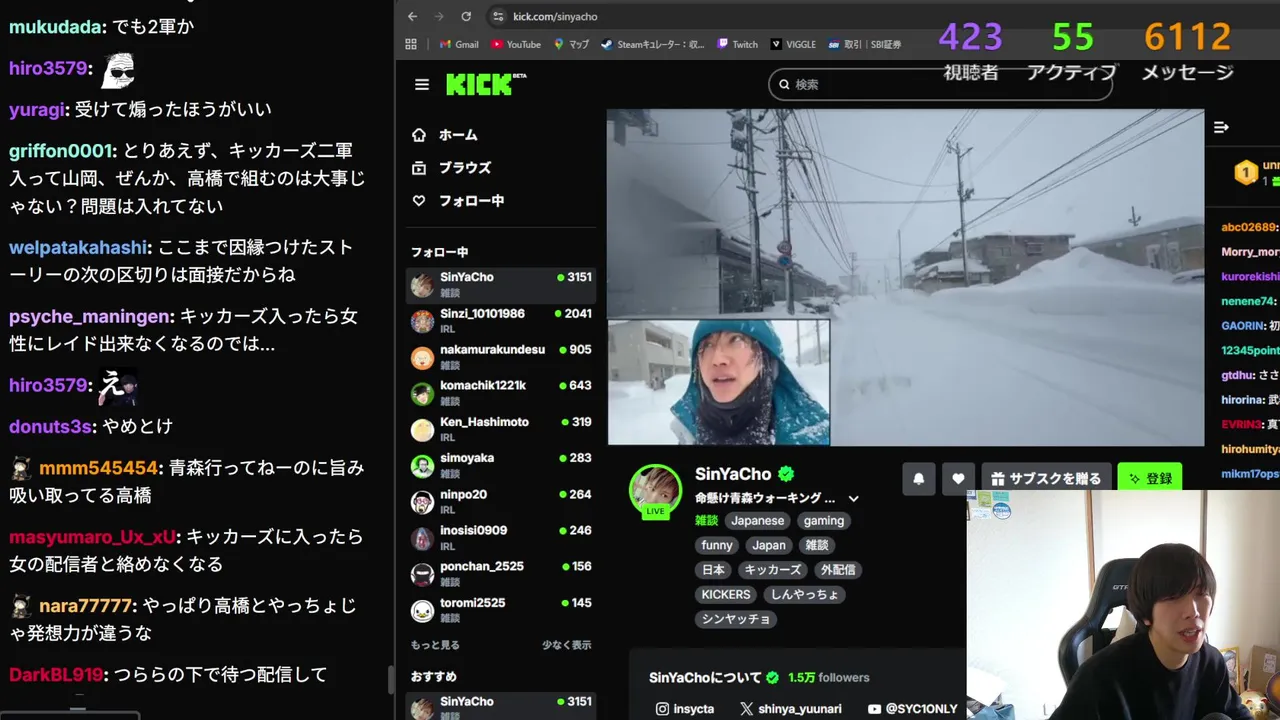Image resolution: width=1280 pixels, height=720 pixels.
Task: Open the VIGGLE bookmark
Action: click(x=793, y=44)
